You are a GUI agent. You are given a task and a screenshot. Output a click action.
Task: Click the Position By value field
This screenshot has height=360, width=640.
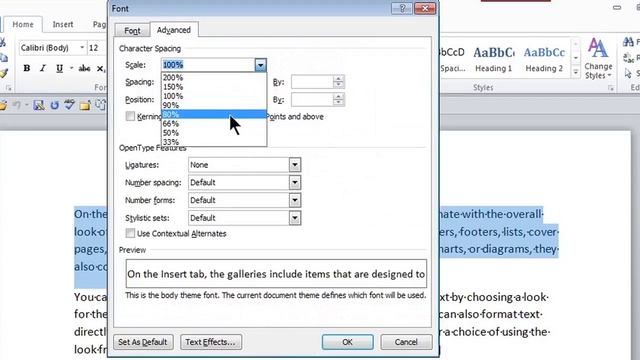(x=312, y=100)
